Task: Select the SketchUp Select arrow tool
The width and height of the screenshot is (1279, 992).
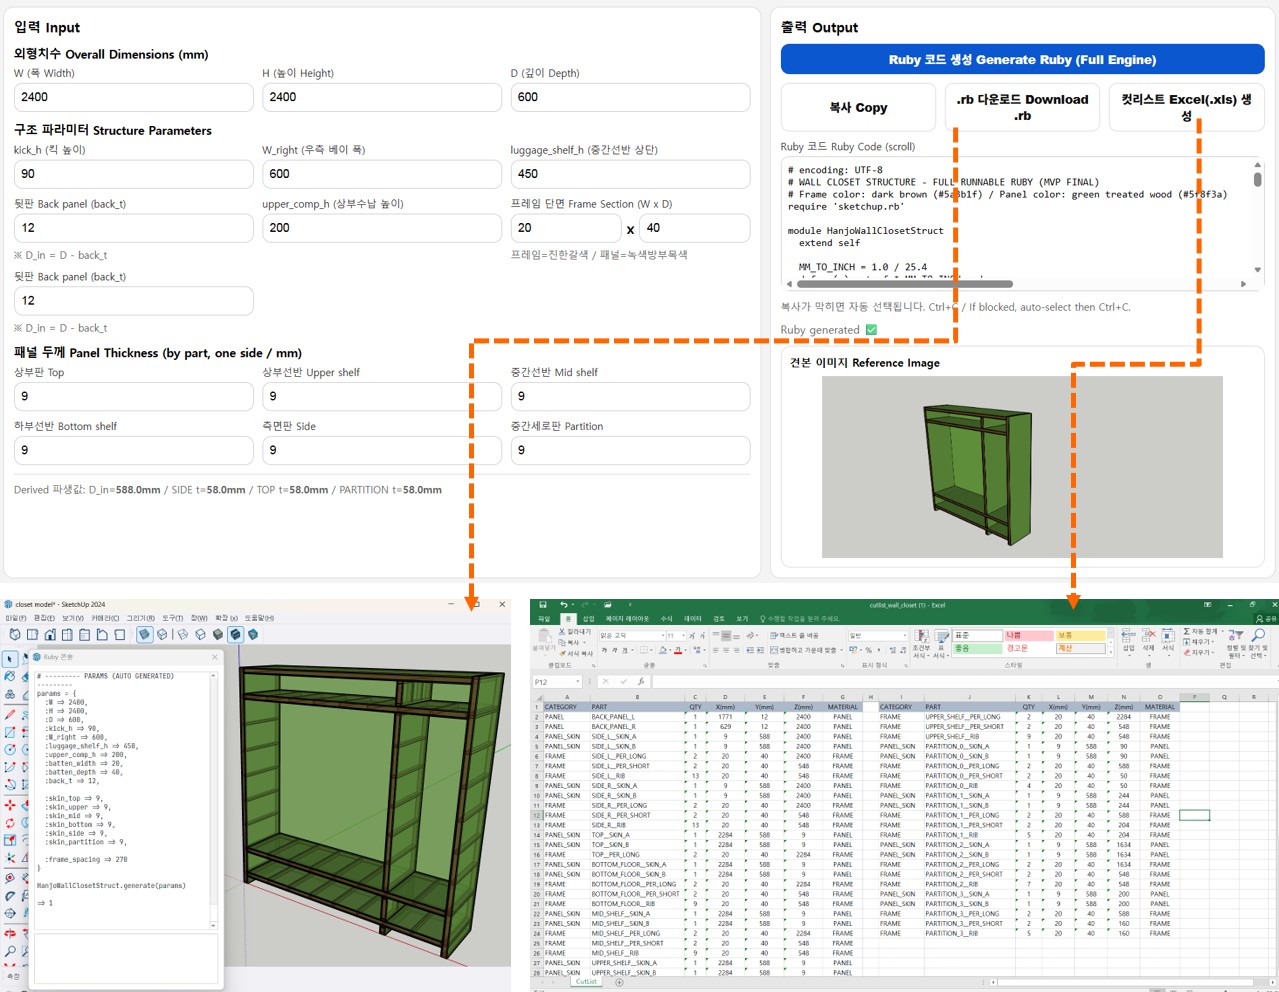Action: click(10, 658)
